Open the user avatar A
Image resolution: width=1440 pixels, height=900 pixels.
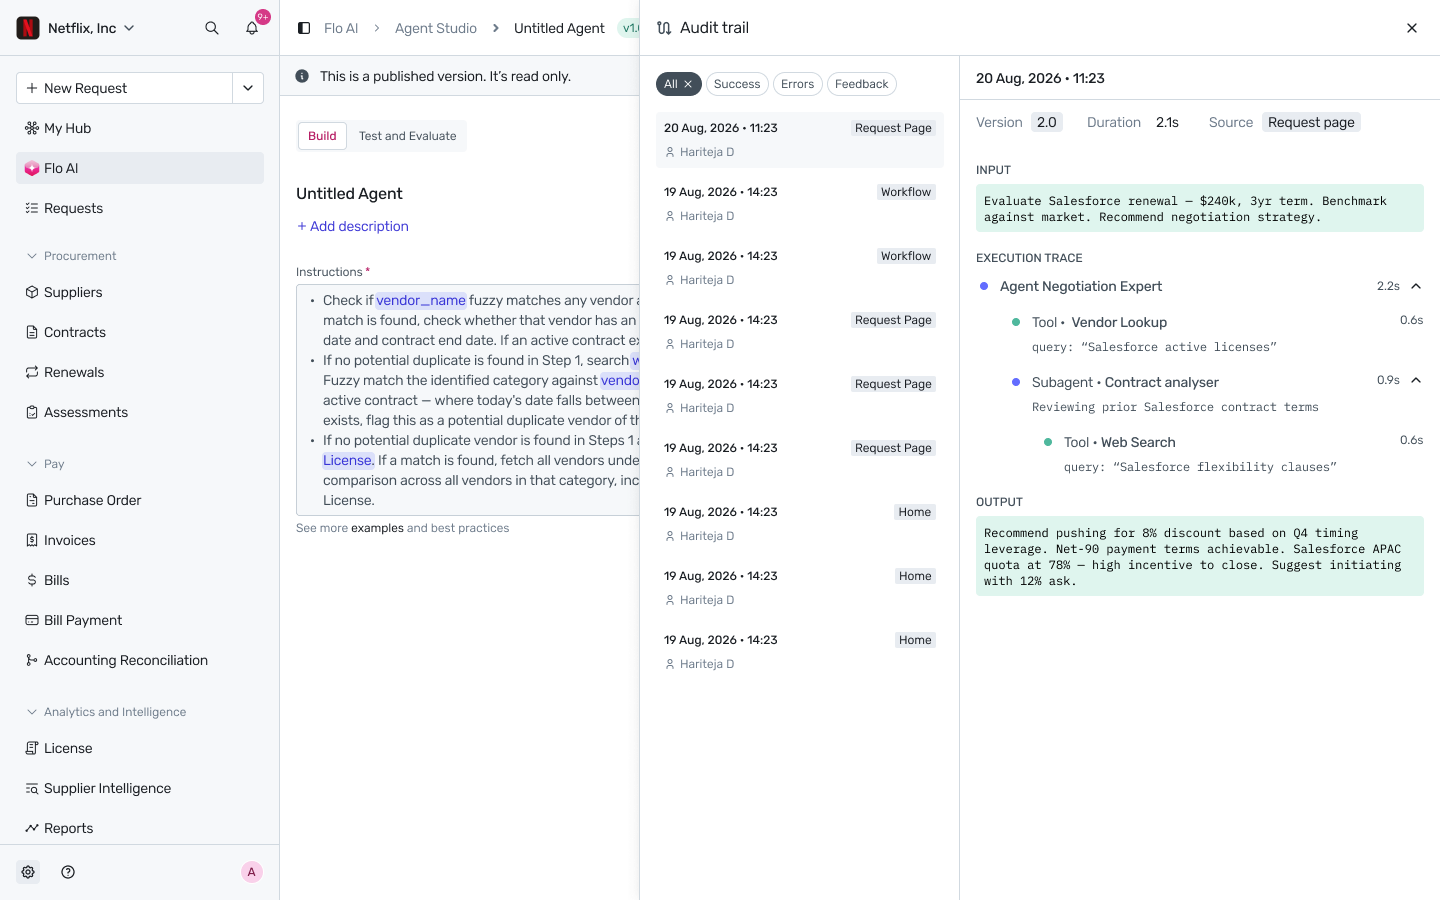[x=252, y=872]
